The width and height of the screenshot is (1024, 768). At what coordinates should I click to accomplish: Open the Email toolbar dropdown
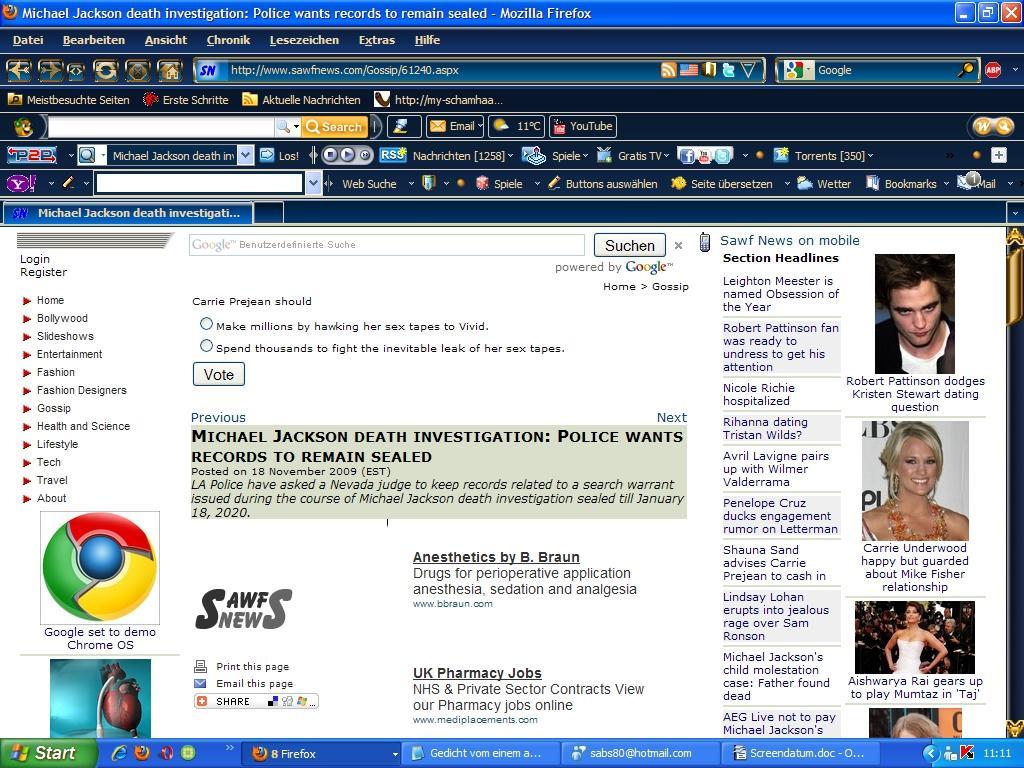coord(480,126)
